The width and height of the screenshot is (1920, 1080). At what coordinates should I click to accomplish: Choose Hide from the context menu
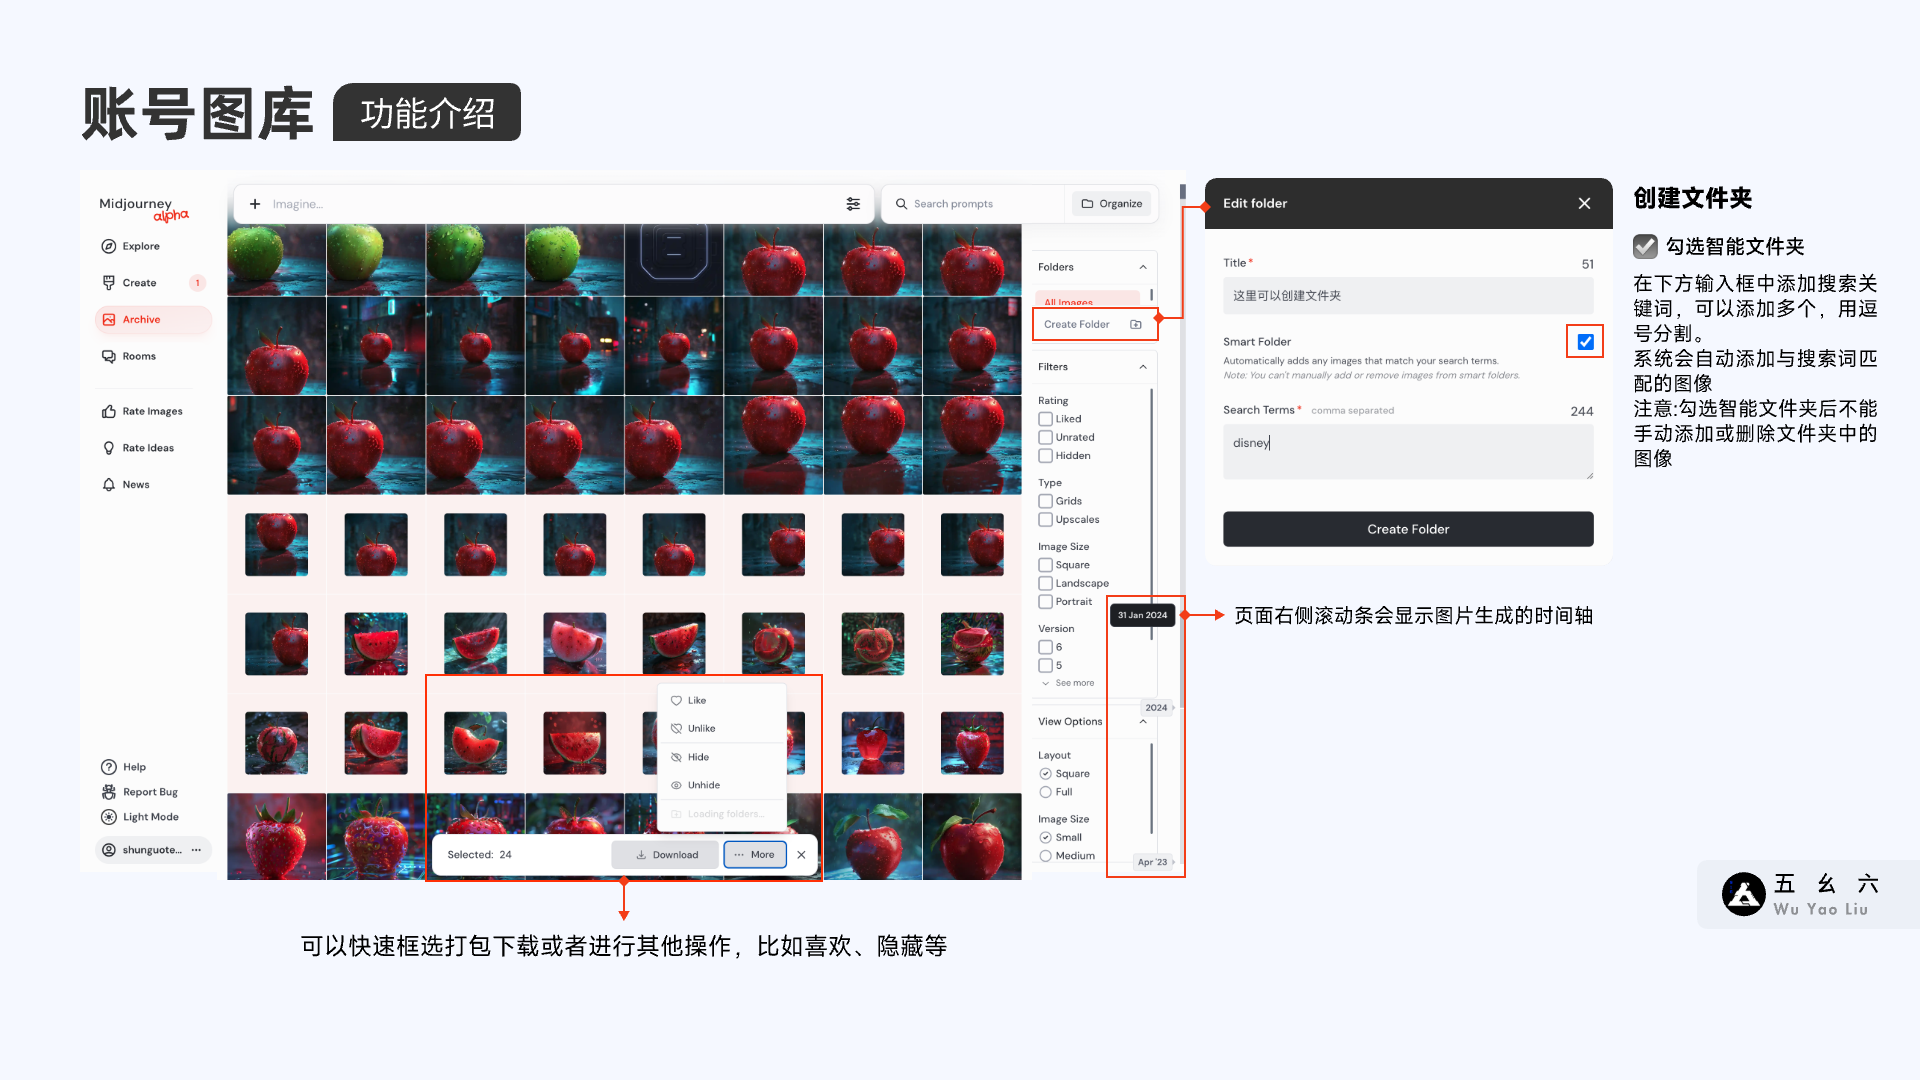[x=698, y=757]
